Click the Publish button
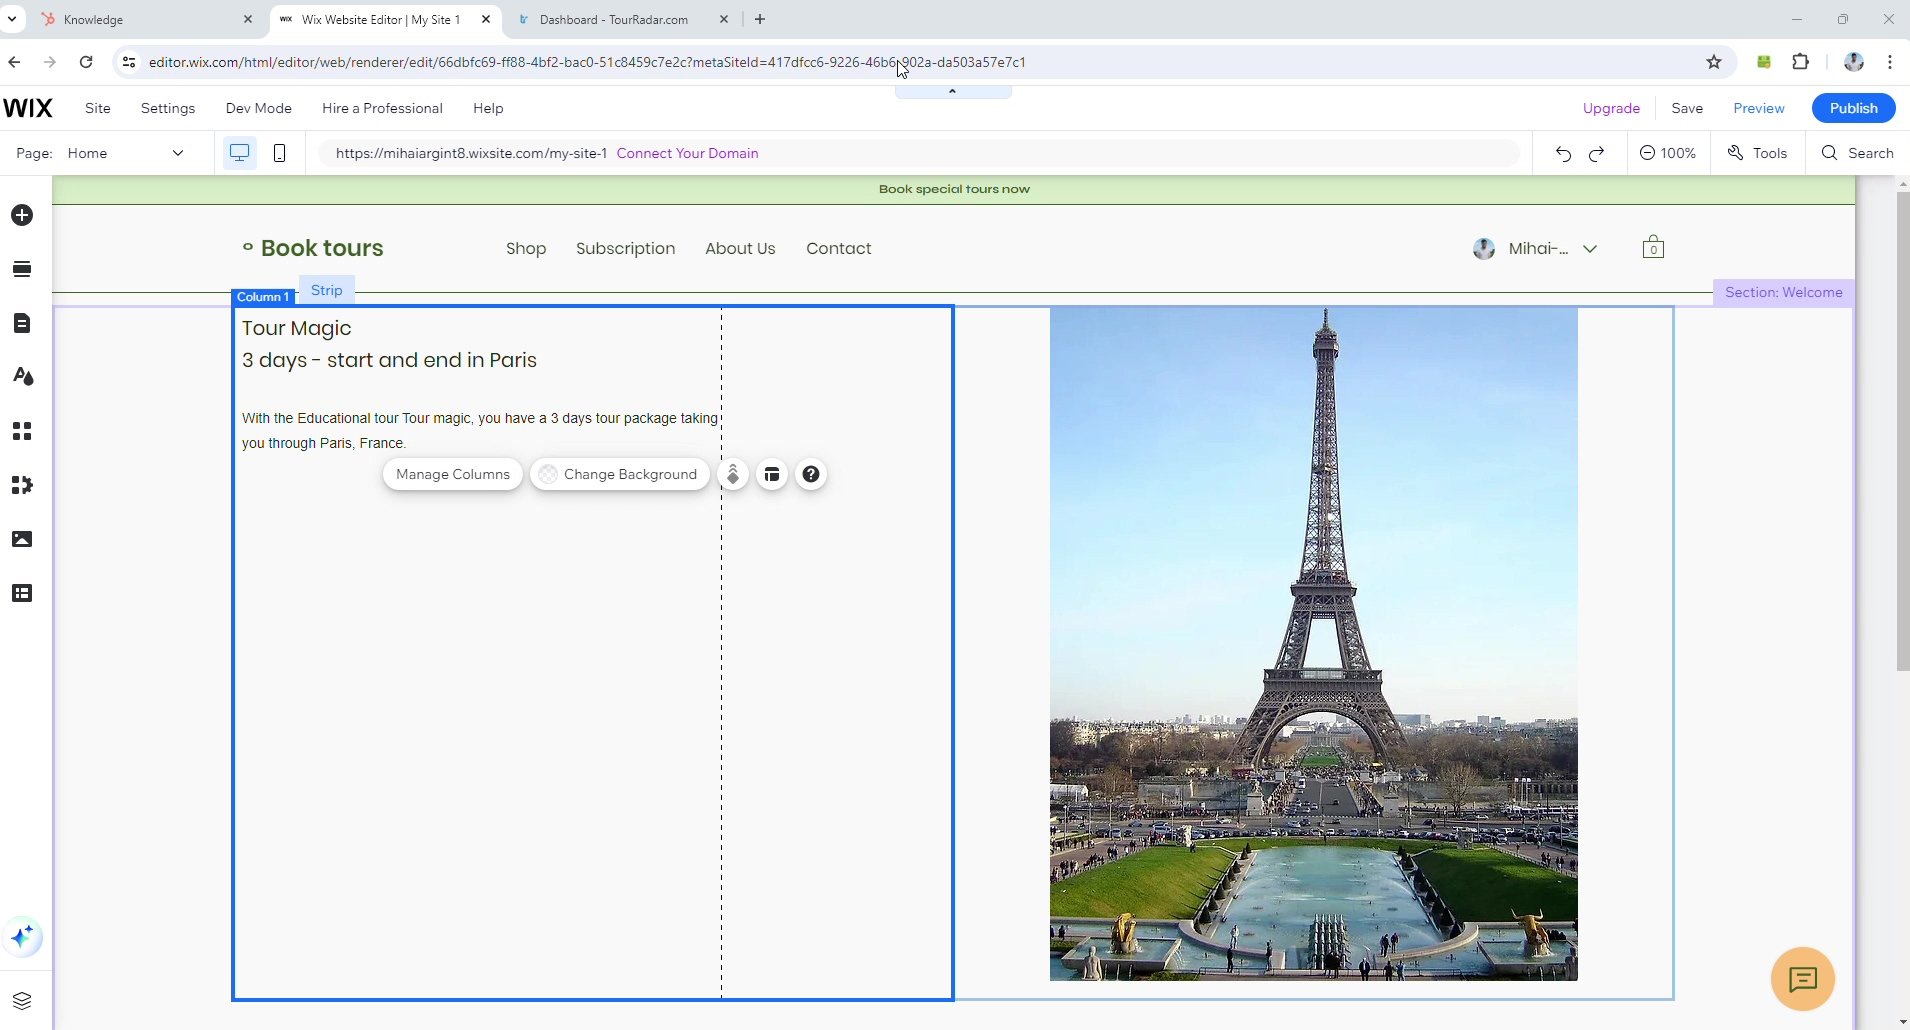1910x1030 pixels. [1853, 108]
